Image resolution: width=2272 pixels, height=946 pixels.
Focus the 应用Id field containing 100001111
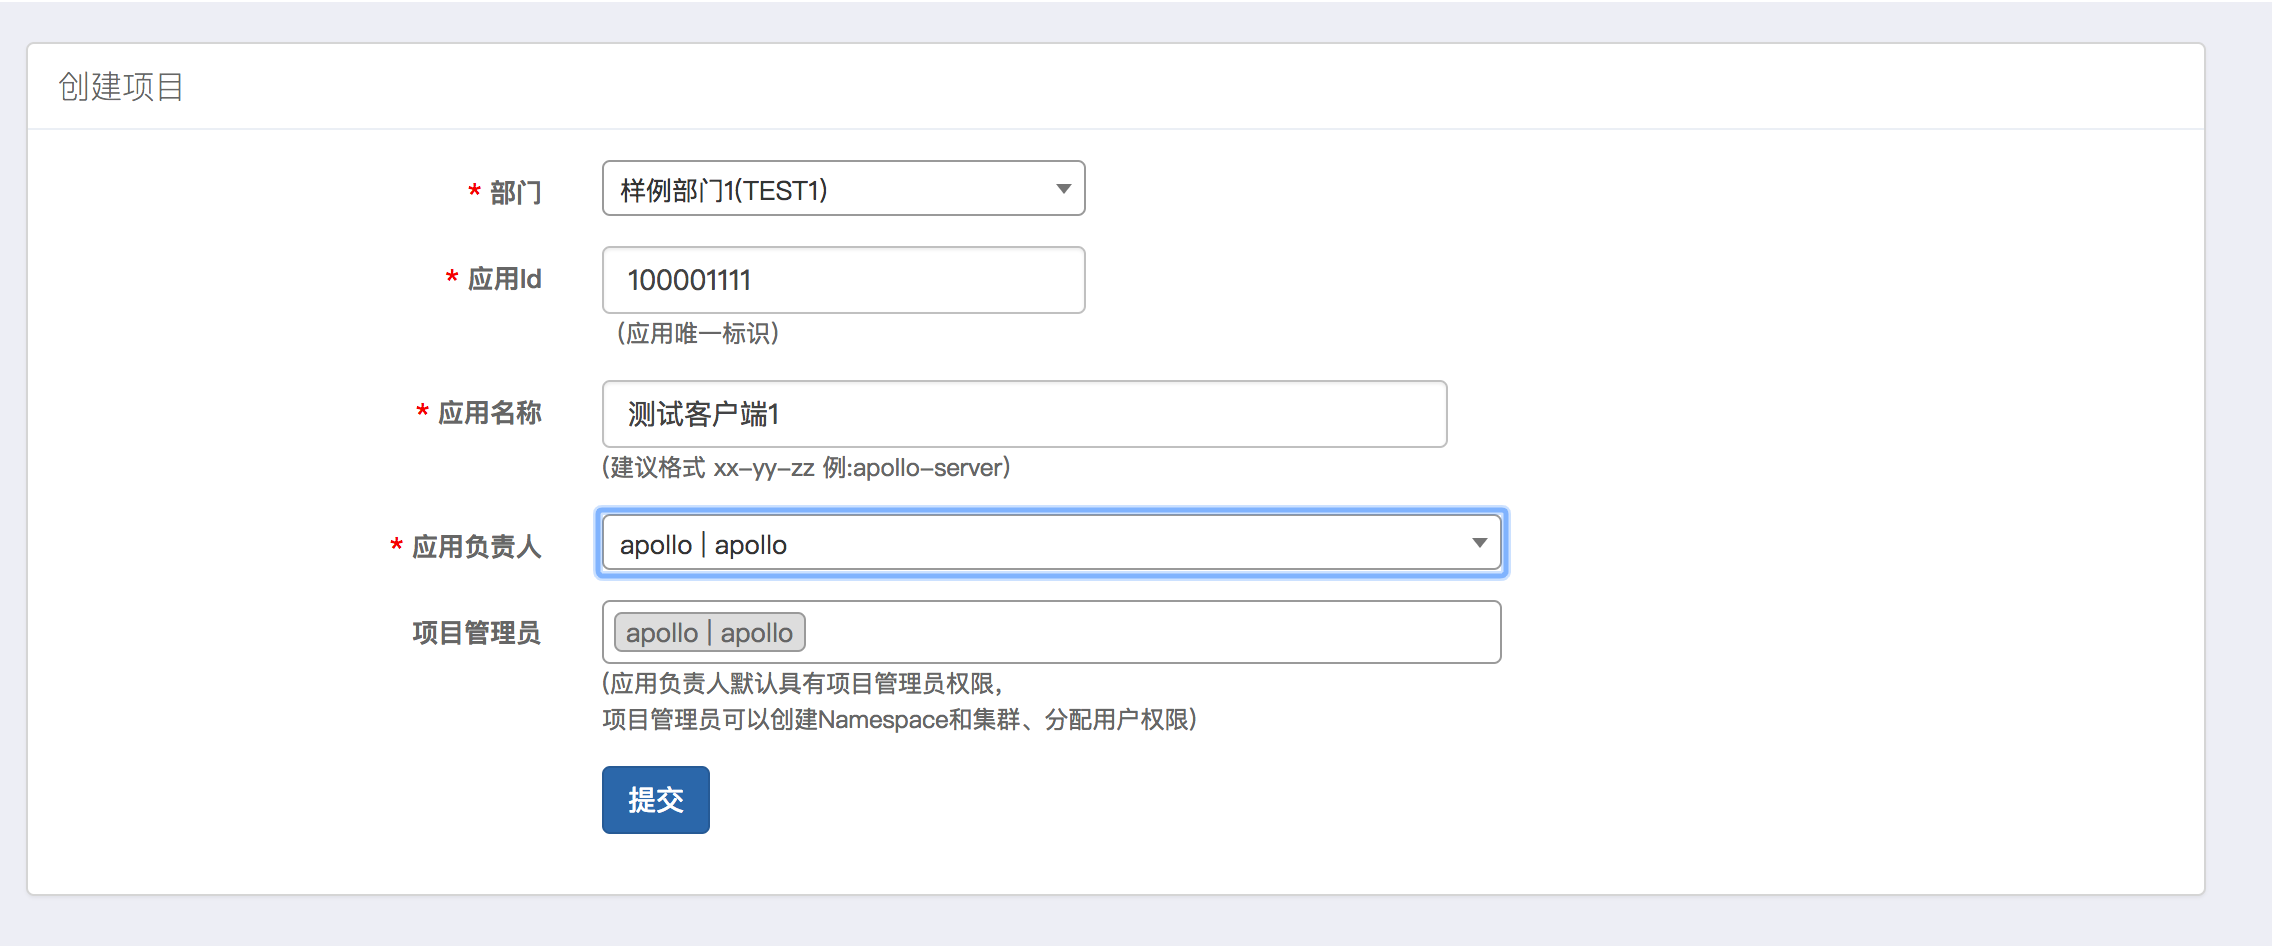pos(842,280)
